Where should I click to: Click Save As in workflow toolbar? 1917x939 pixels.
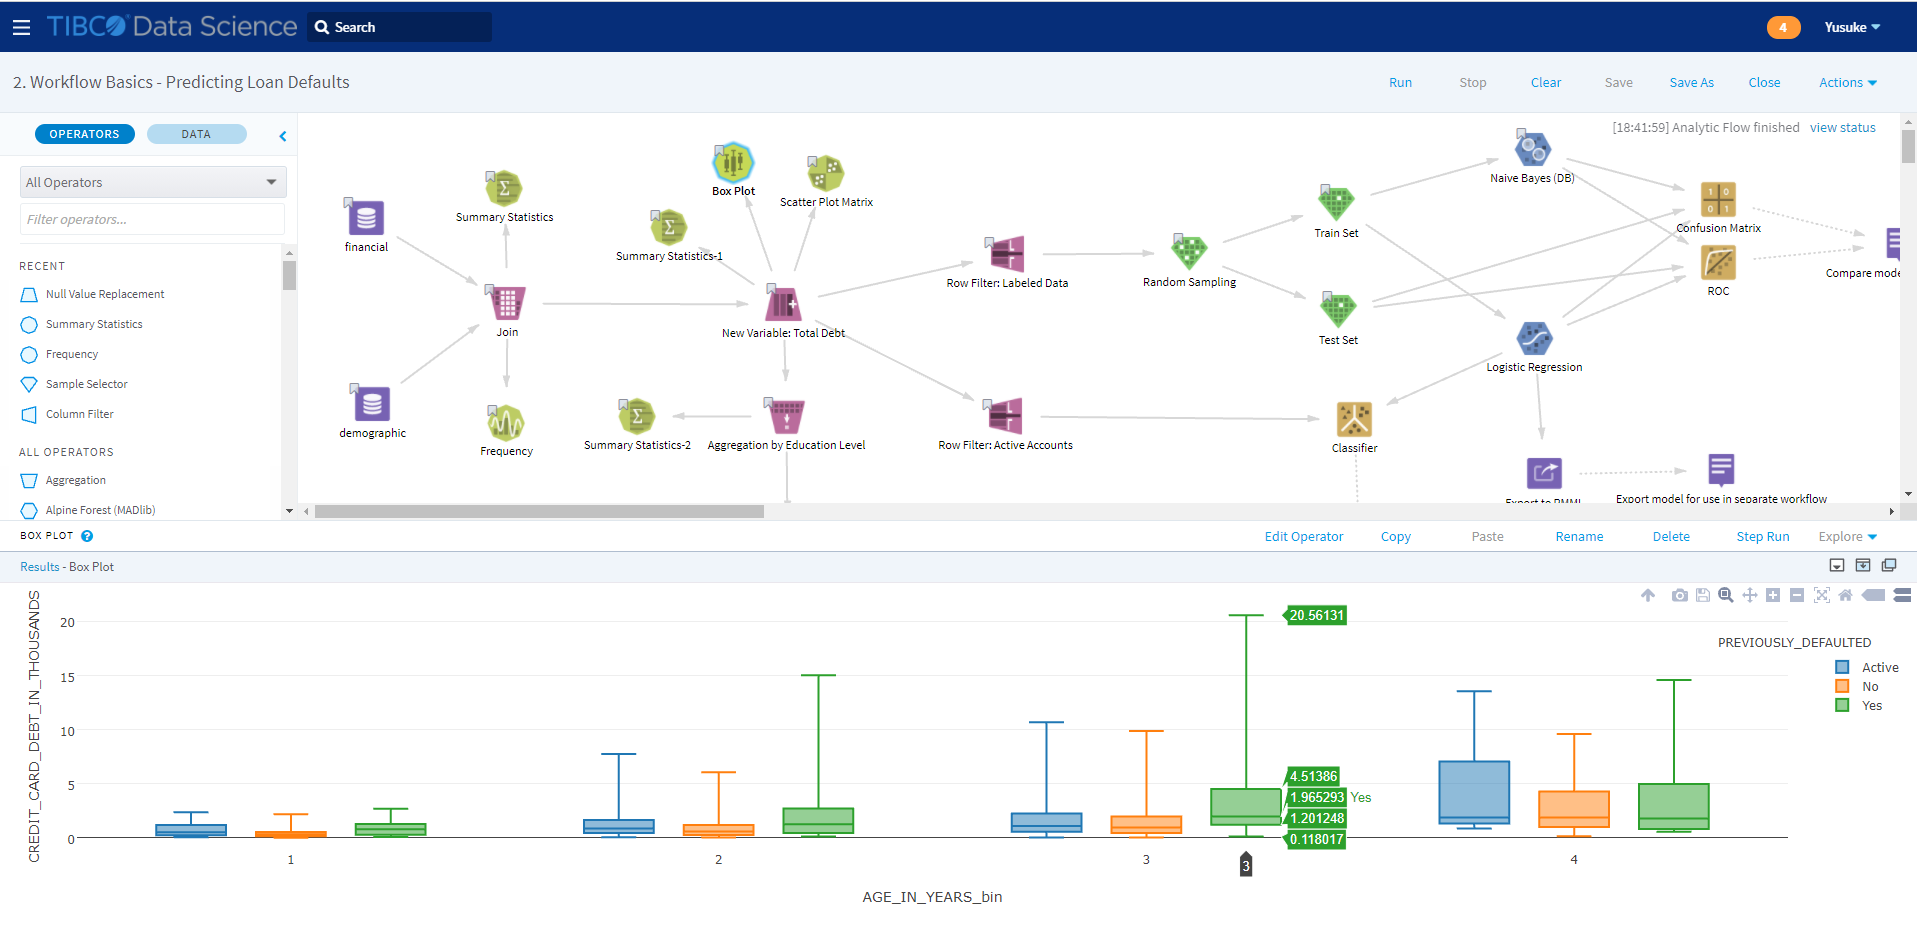click(1691, 83)
